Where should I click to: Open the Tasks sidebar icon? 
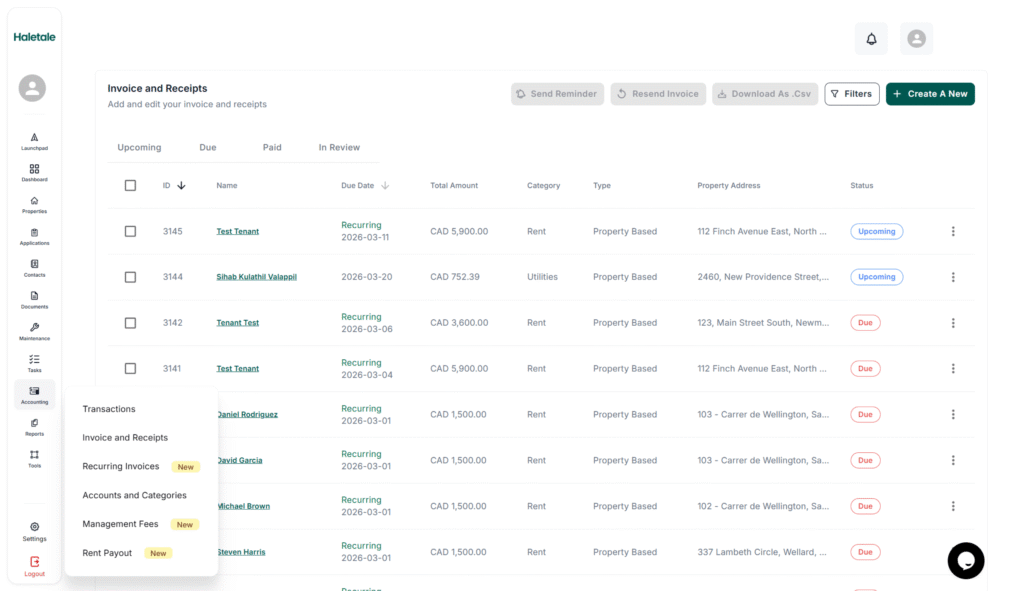(34, 363)
